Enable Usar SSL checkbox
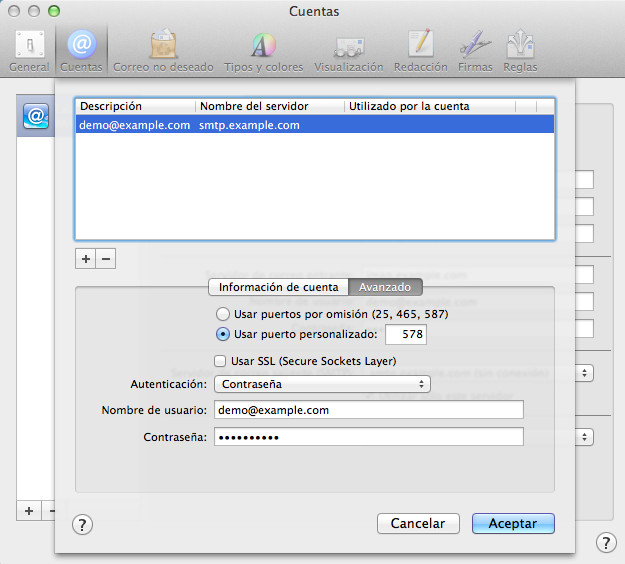The image size is (625, 564). (221, 361)
